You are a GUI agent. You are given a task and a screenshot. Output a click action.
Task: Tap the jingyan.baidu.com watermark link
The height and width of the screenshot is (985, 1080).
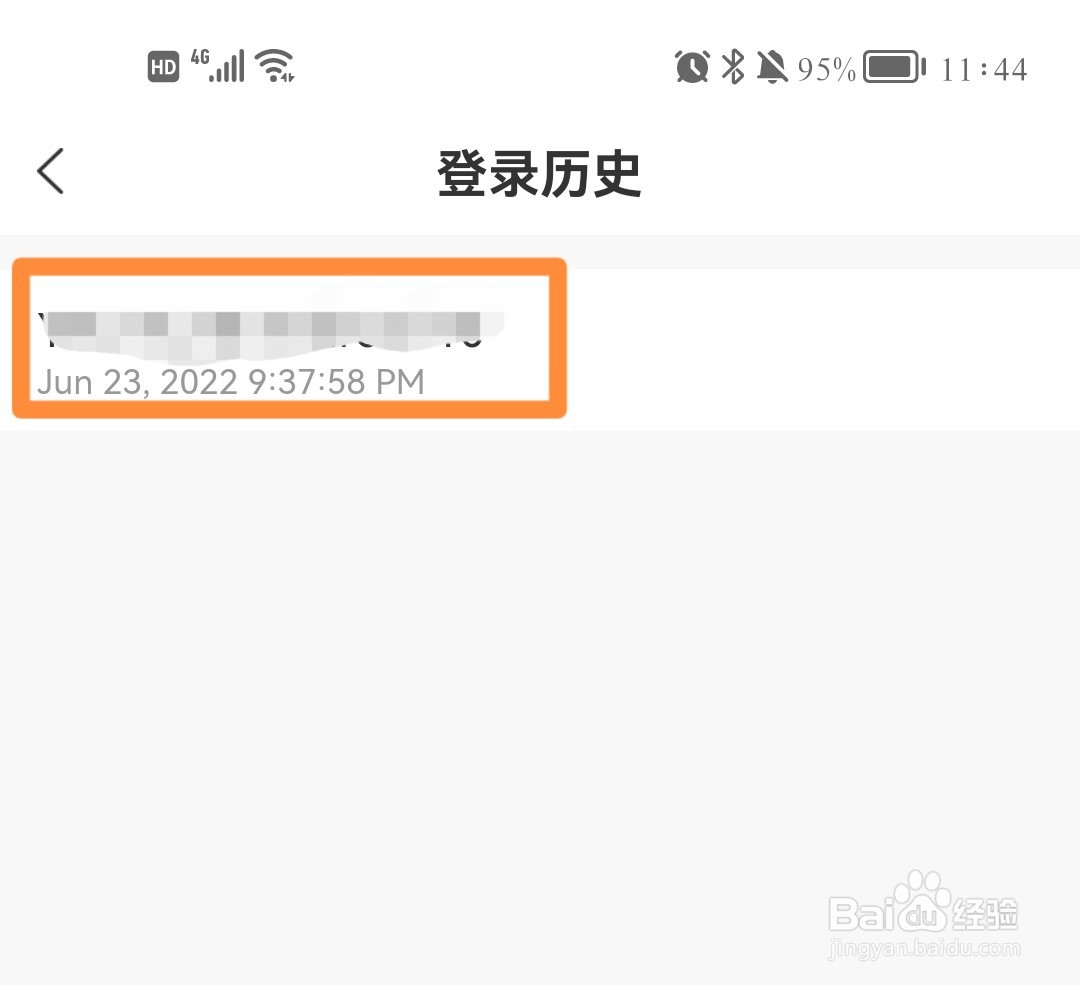click(x=924, y=948)
